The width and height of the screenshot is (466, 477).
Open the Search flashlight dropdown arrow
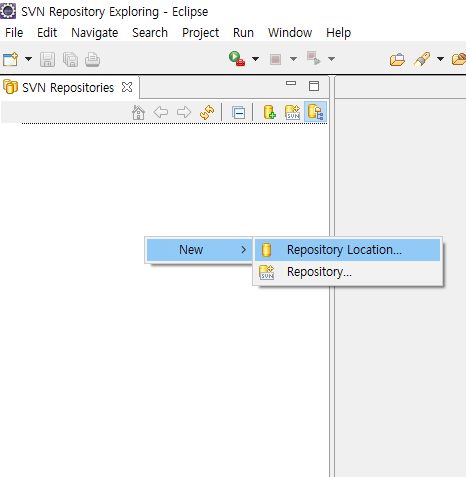(440, 59)
